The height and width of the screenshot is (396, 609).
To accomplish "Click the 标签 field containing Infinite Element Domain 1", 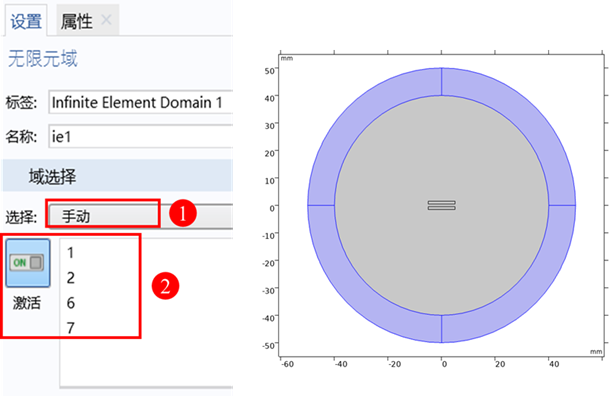I will pyautogui.click(x=141, y=102).
